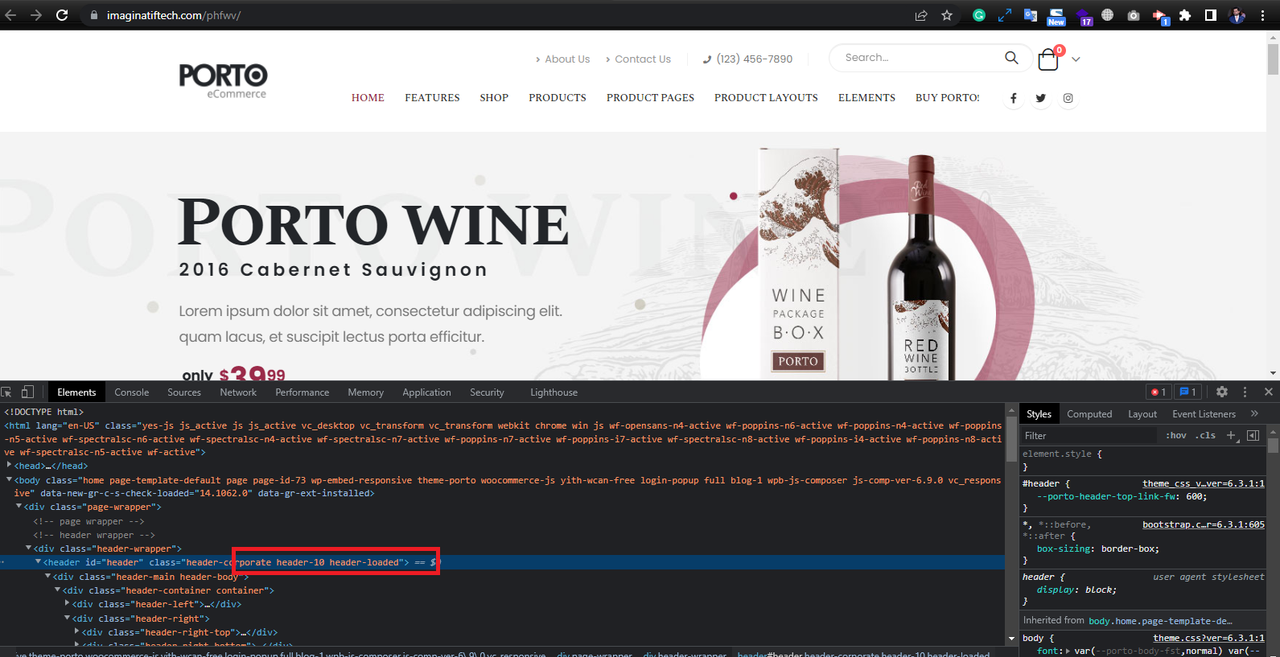
Task: Visit Porto's Instagram icon
Action: [x=1068, y=98]
